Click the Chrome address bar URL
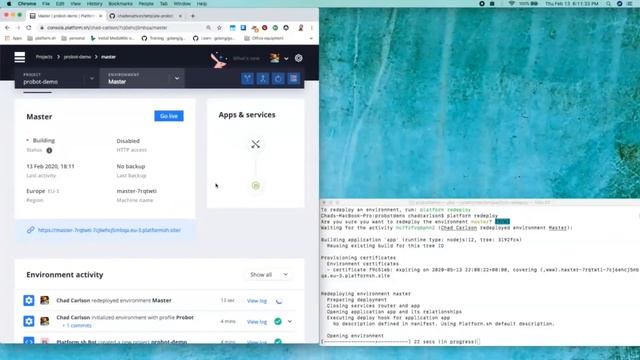The width and height of the screenshot is (640, 360). click(107, 28)
